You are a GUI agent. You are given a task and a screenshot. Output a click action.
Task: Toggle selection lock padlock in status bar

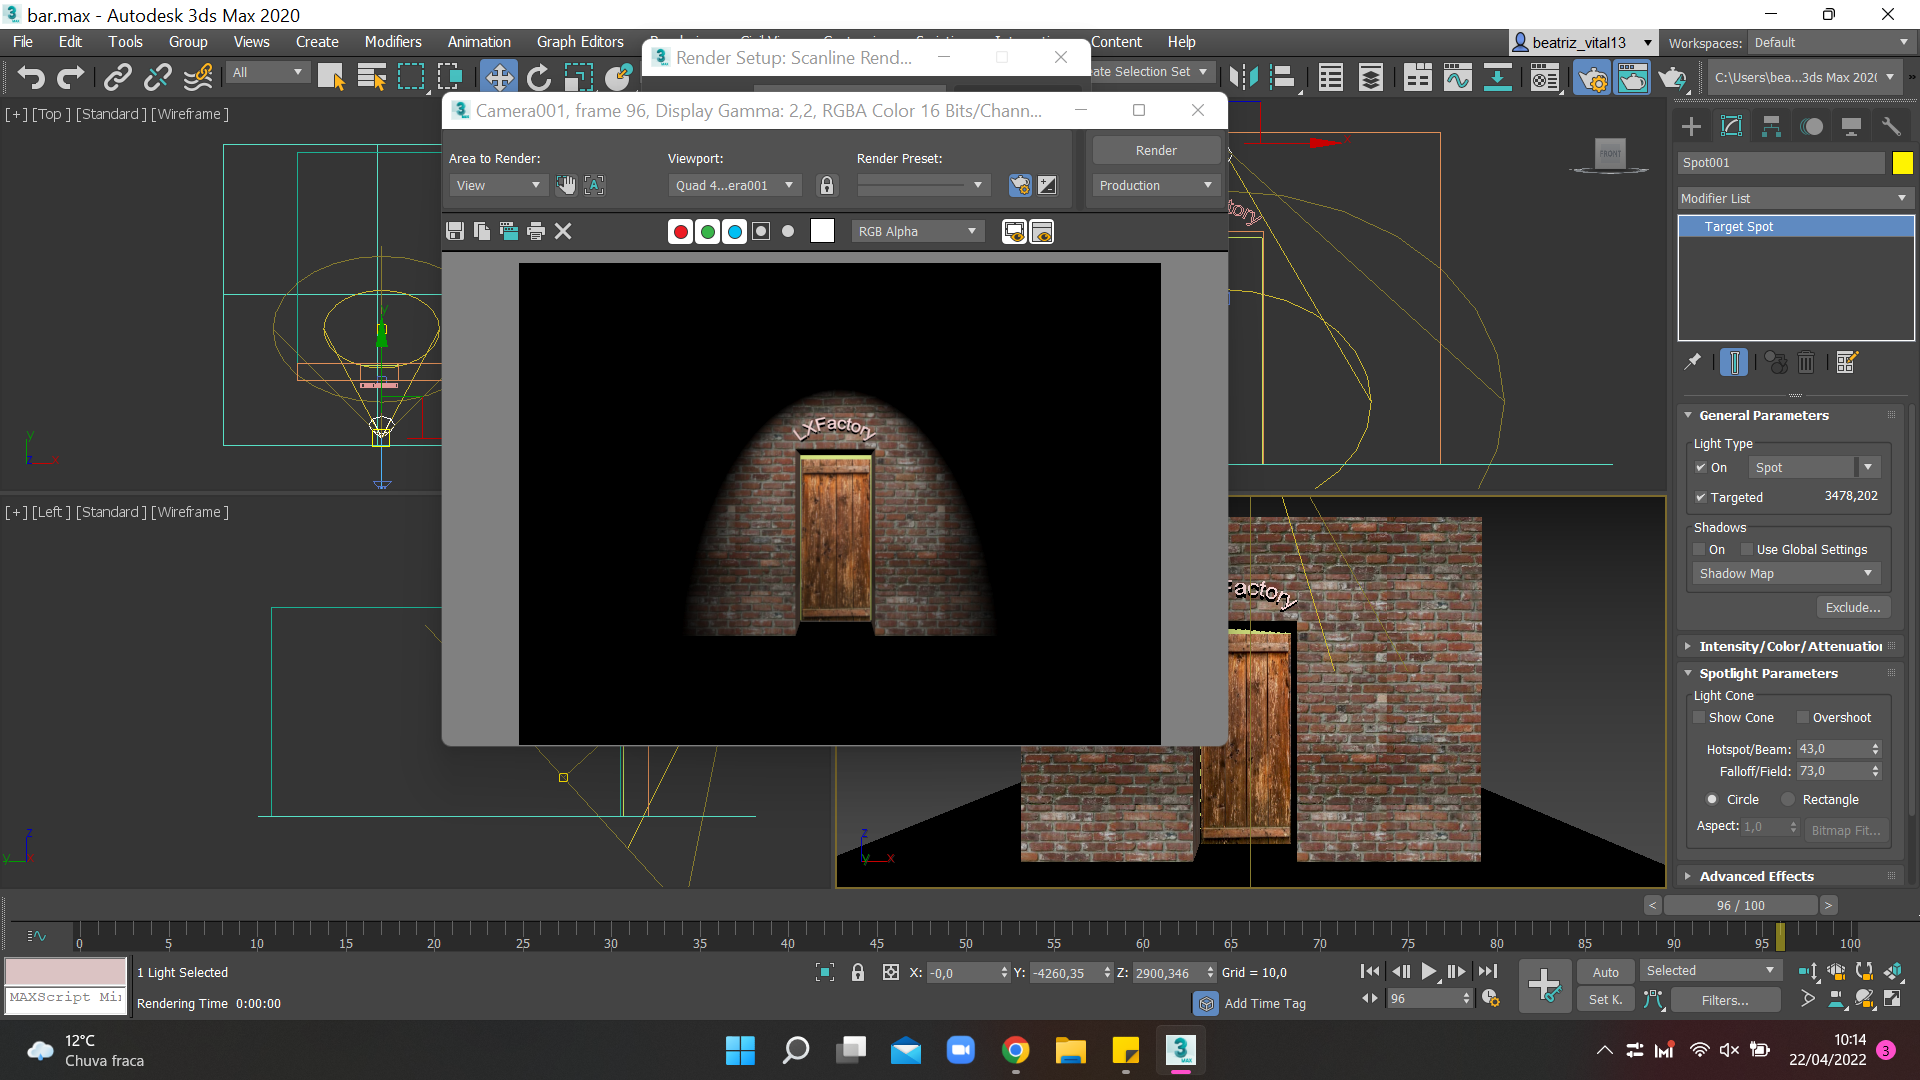click(x=857, y=972)
